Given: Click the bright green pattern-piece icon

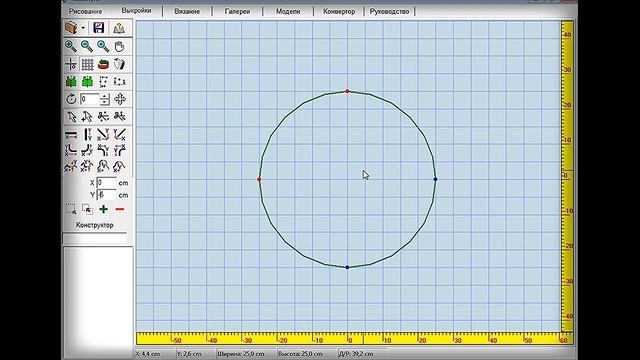Looking at the screenshot, I should point(87,82).
